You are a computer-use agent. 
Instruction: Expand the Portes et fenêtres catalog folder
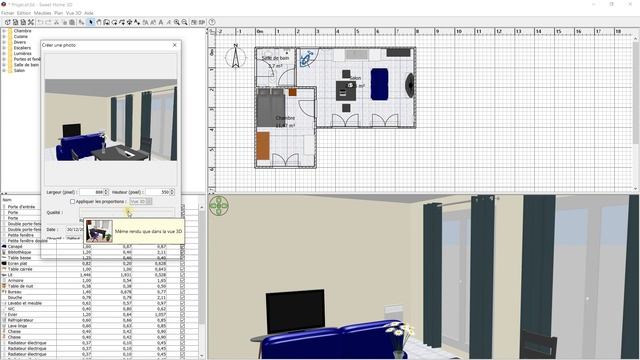tap(4, 59)
